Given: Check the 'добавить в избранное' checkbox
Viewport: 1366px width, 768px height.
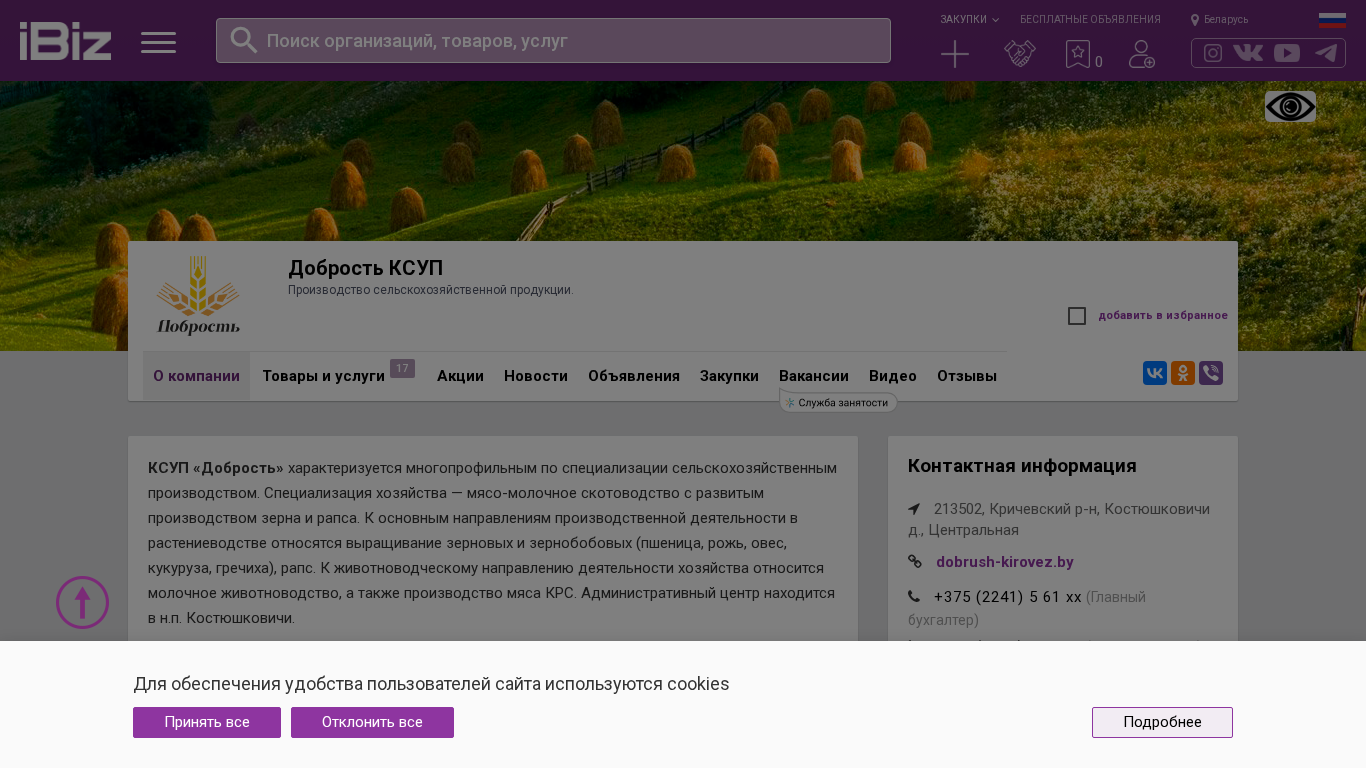Looking at the screenshot, I should (x=1077, y=316).
